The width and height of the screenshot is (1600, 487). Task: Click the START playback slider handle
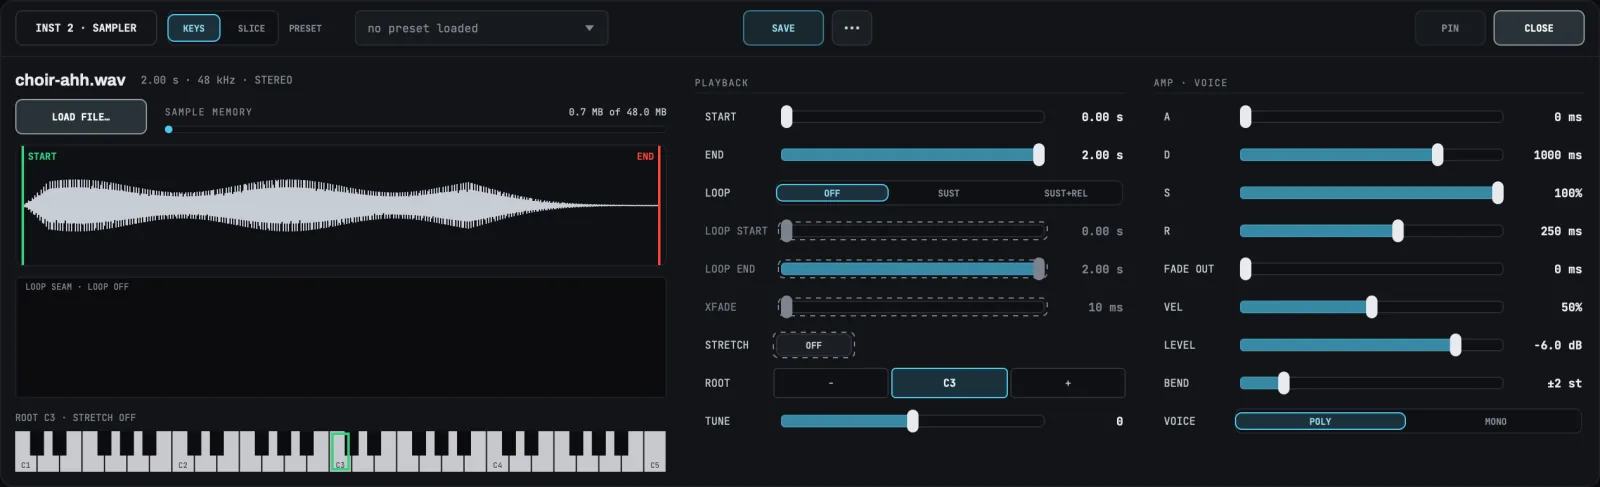coord(787,117)
